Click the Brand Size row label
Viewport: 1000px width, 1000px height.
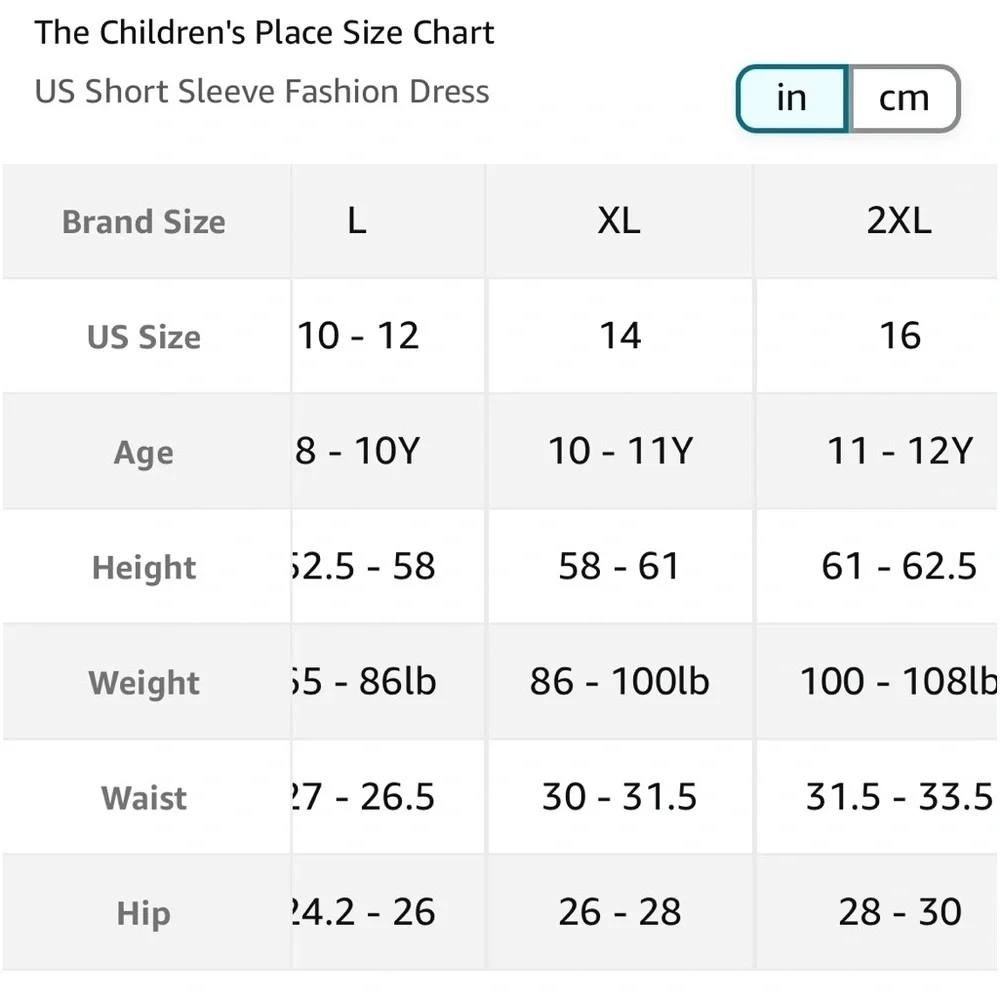[x=143, y=222]
